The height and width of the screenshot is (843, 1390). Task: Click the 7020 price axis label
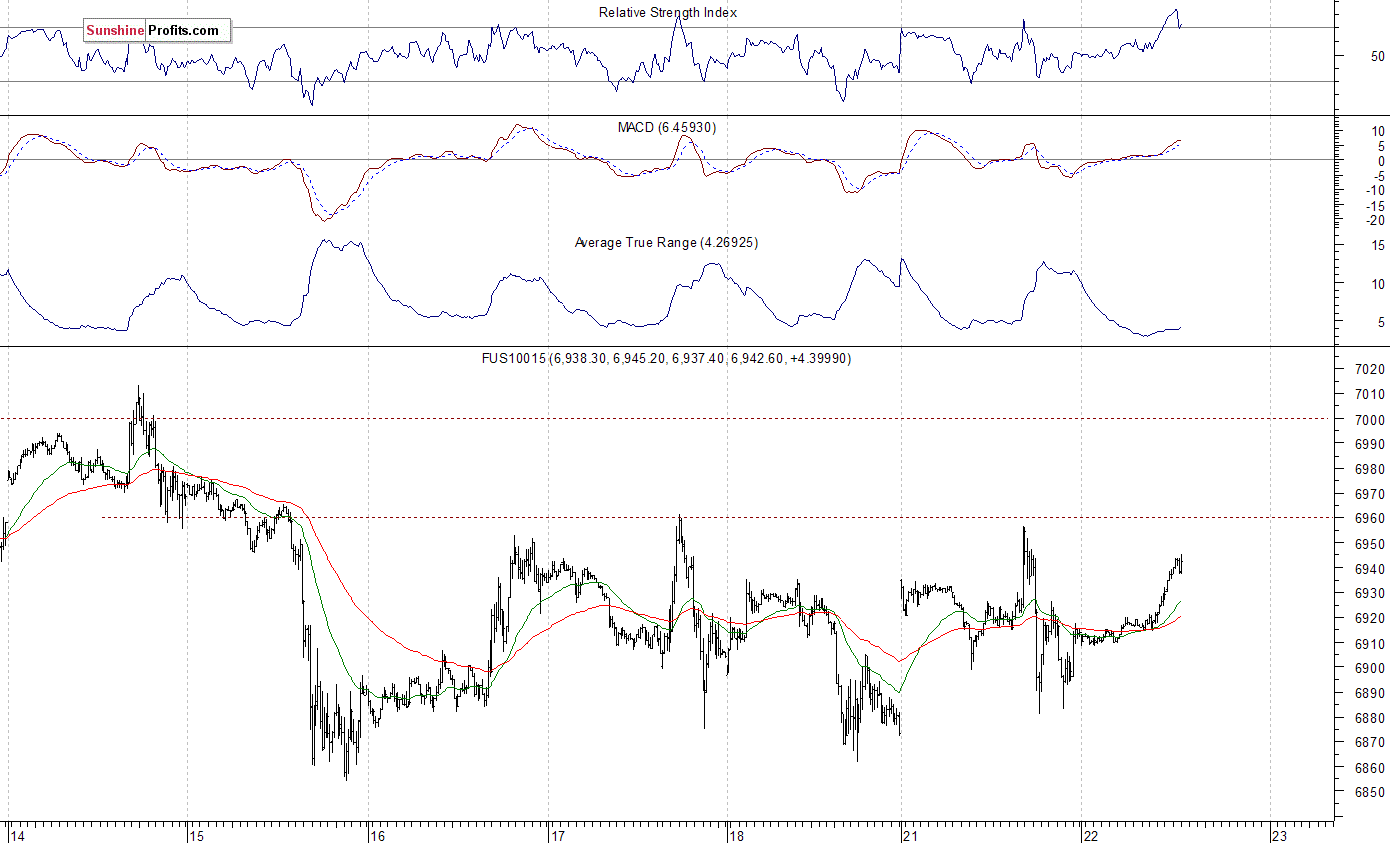point(1370,370)
